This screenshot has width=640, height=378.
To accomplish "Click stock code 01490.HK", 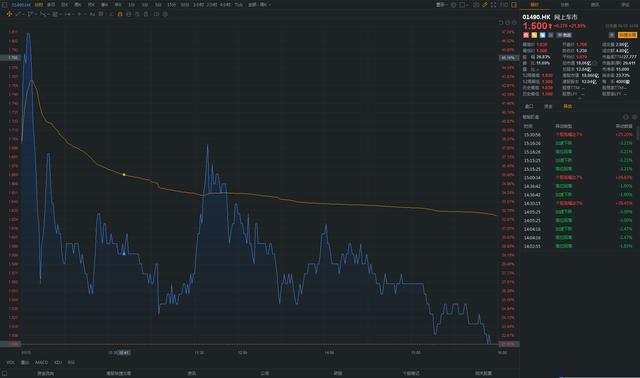I will pos(536,17).
